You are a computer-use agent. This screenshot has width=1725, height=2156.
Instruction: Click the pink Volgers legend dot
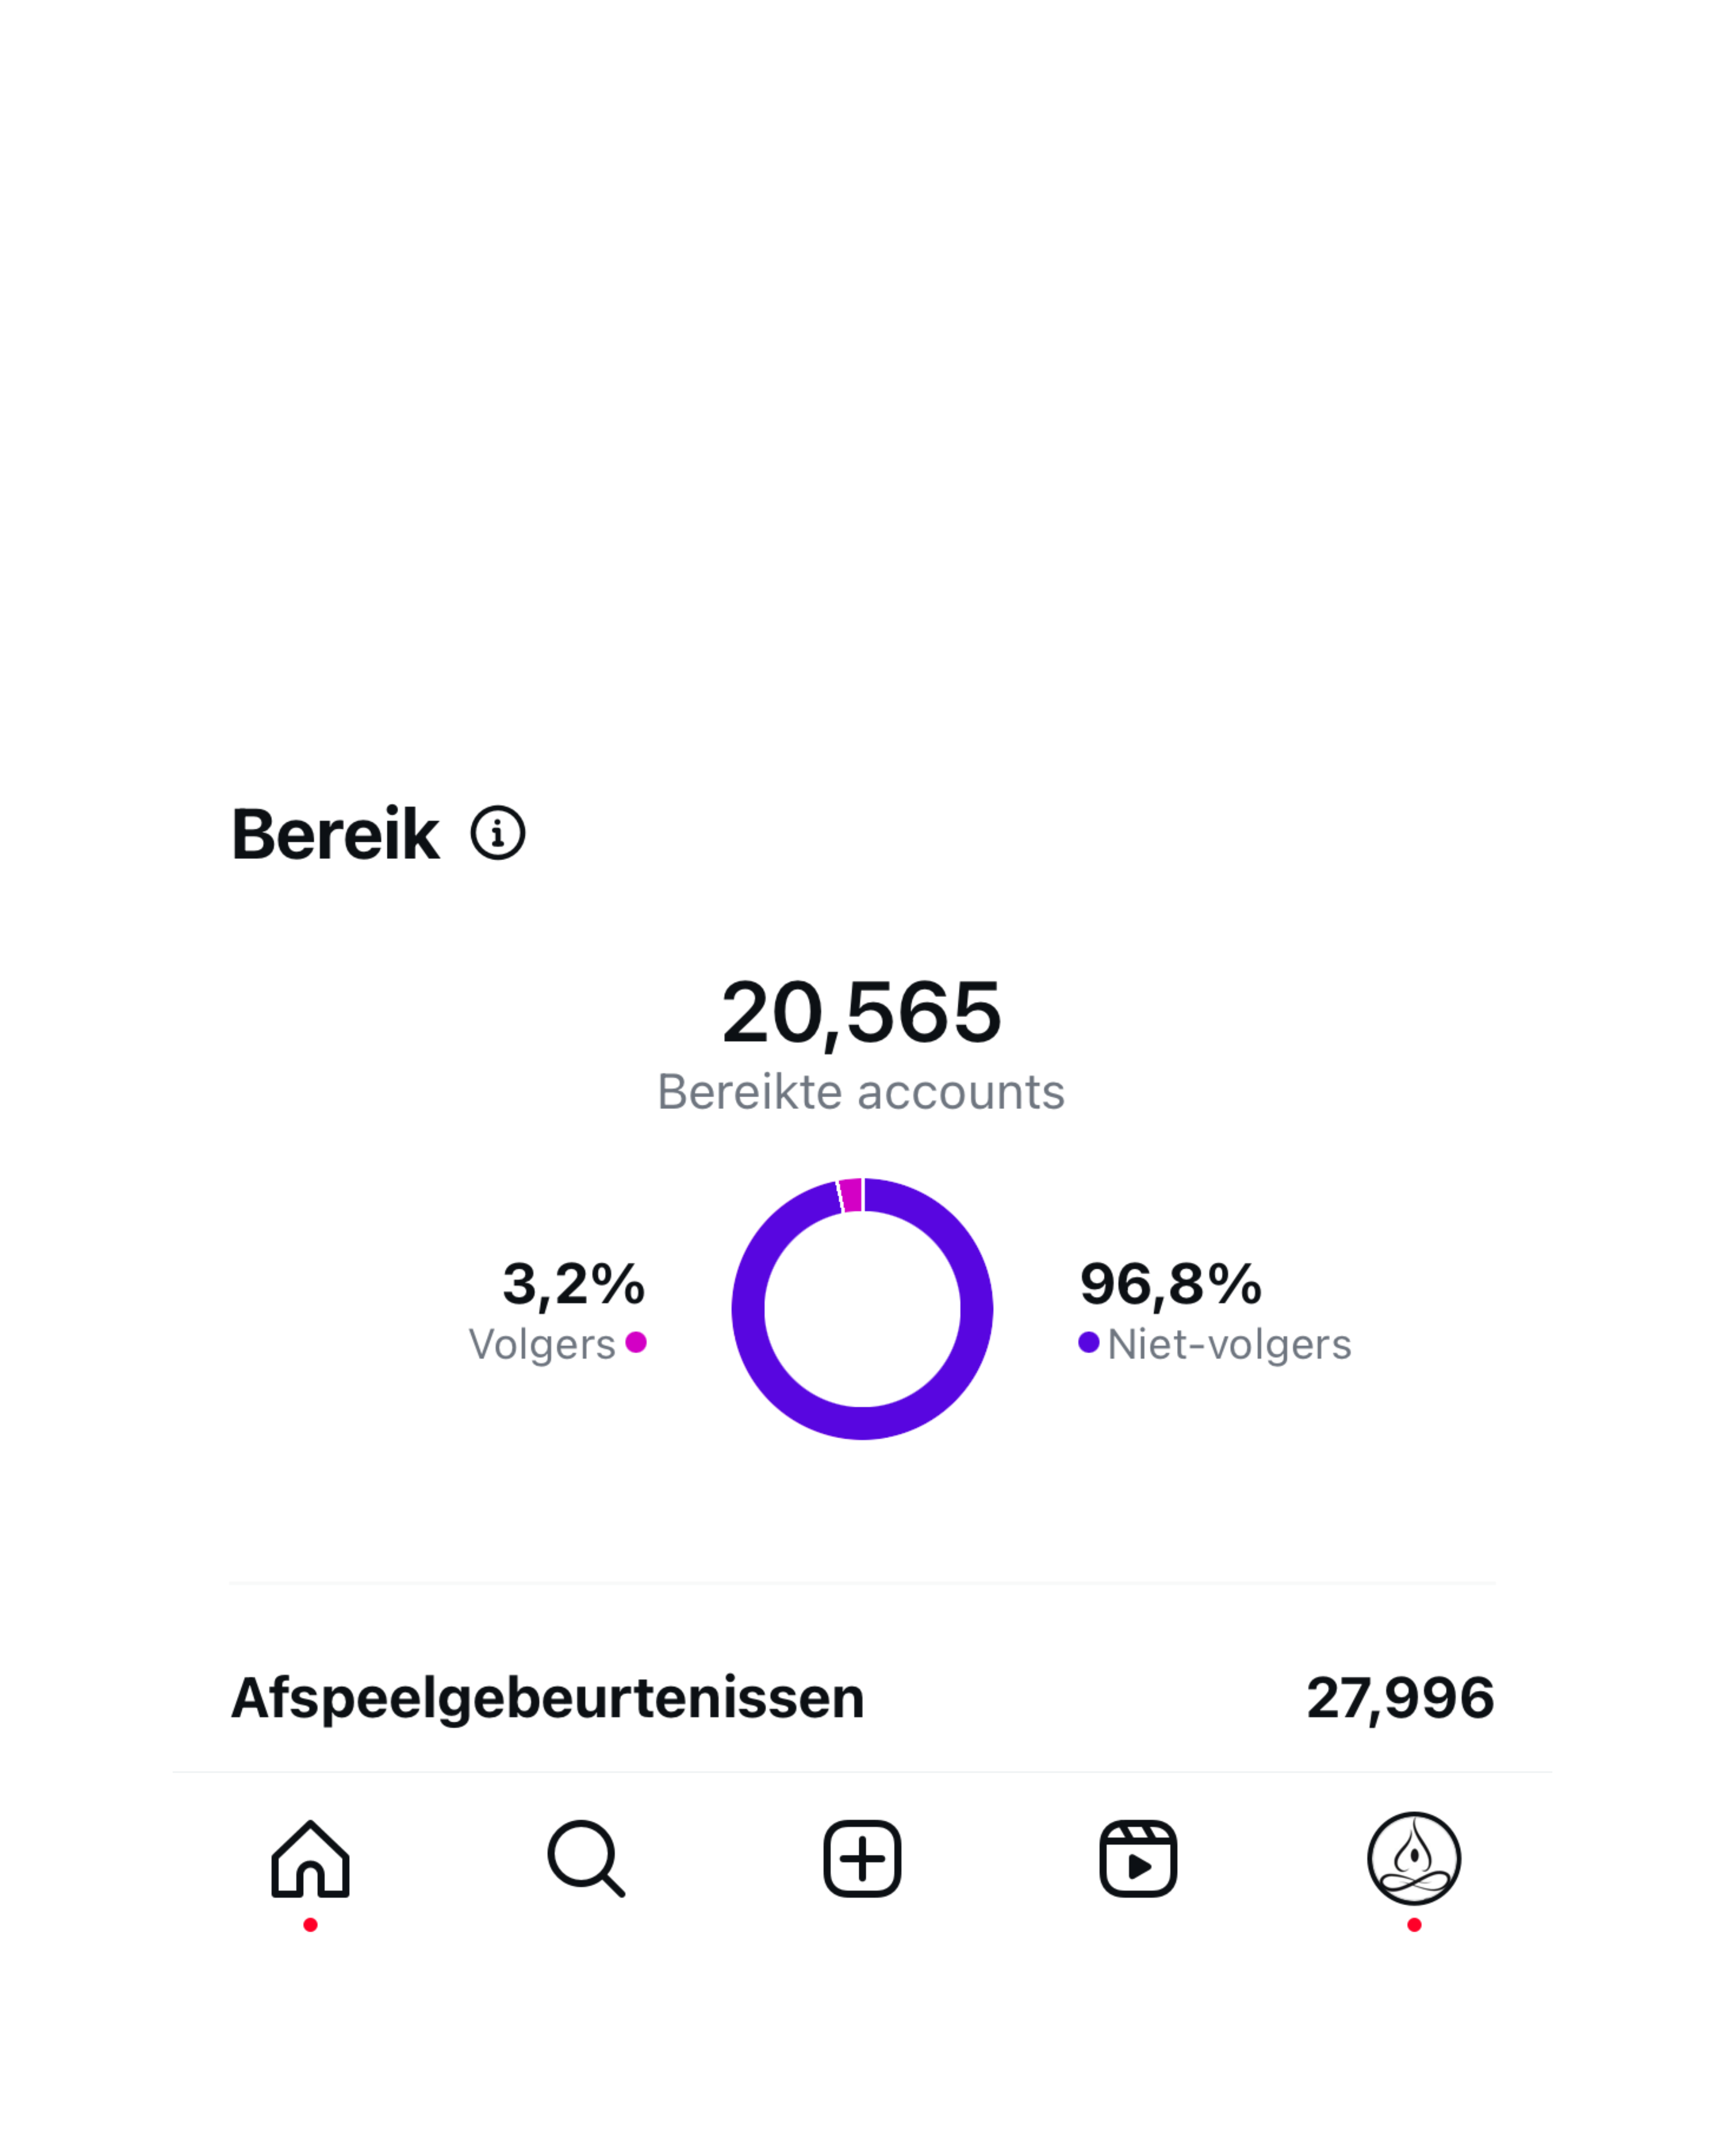636,1342
